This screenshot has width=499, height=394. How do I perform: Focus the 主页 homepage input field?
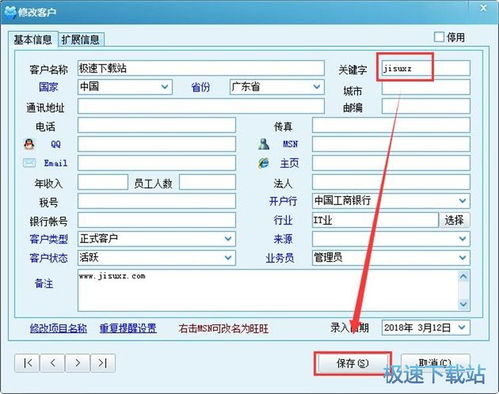[391, 163]
